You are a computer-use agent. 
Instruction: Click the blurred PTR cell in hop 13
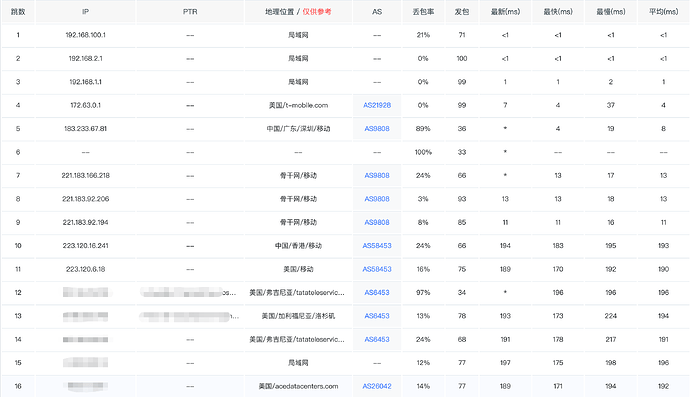coord(189,316)
